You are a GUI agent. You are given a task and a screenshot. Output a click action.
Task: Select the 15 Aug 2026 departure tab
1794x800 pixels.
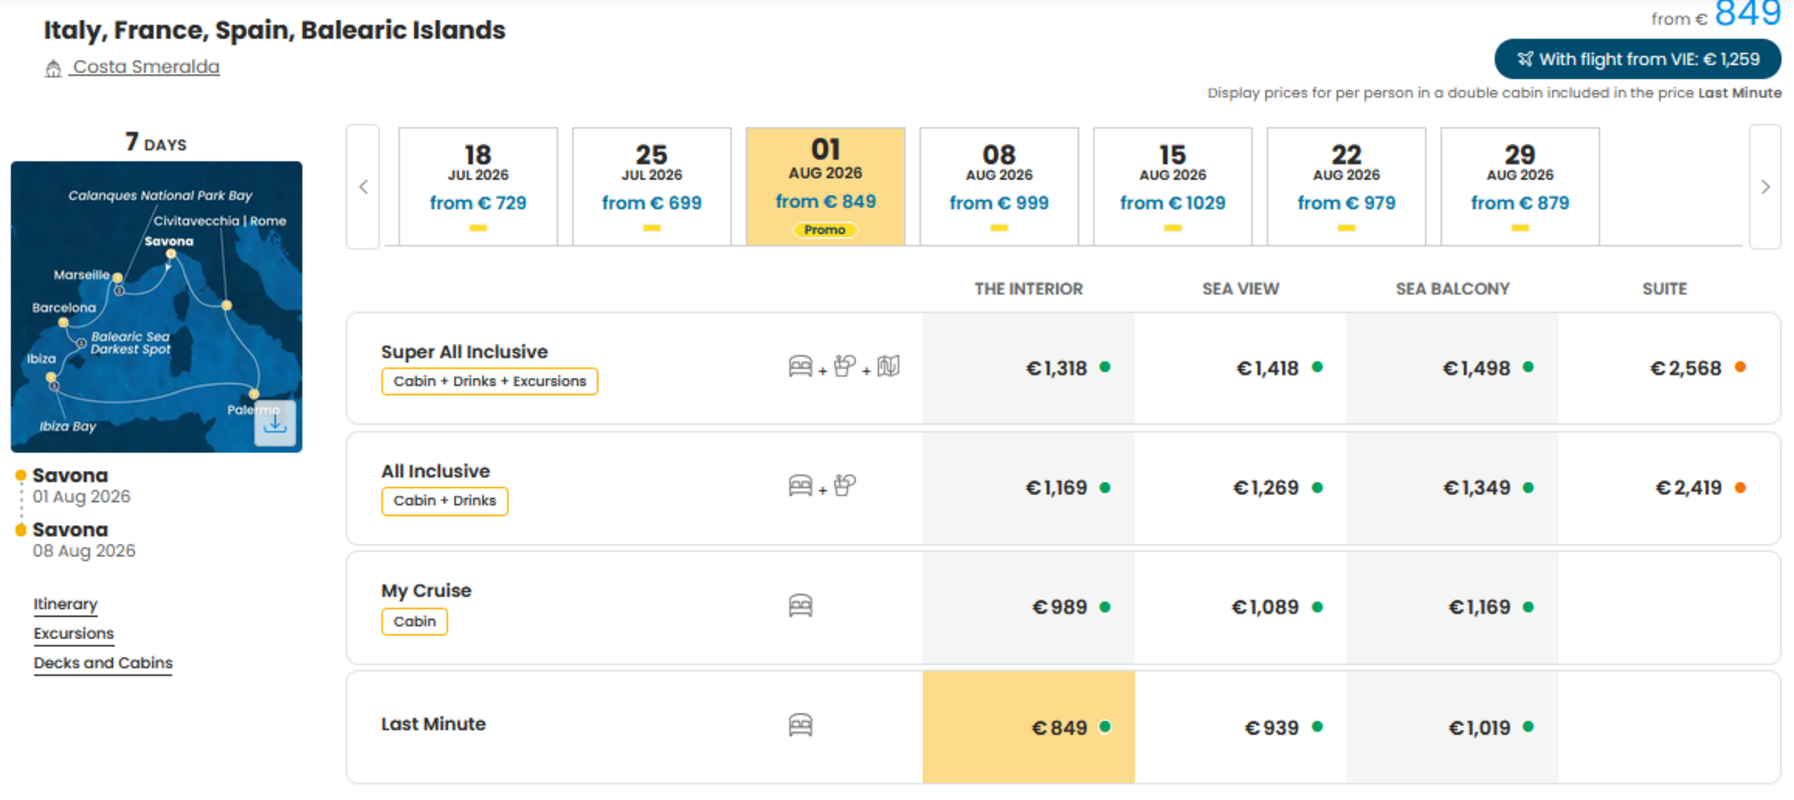[1172, 186]
